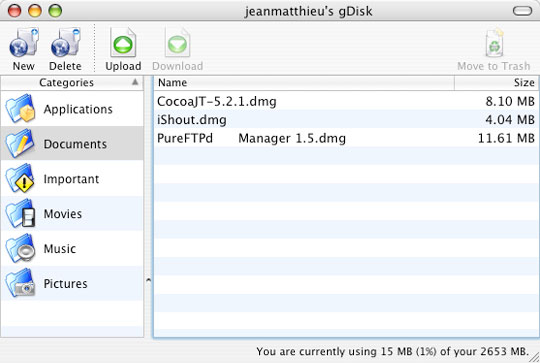Click the 8.10 MB size cell
This screenshot has width=540, height=363.
pos(510,101)
